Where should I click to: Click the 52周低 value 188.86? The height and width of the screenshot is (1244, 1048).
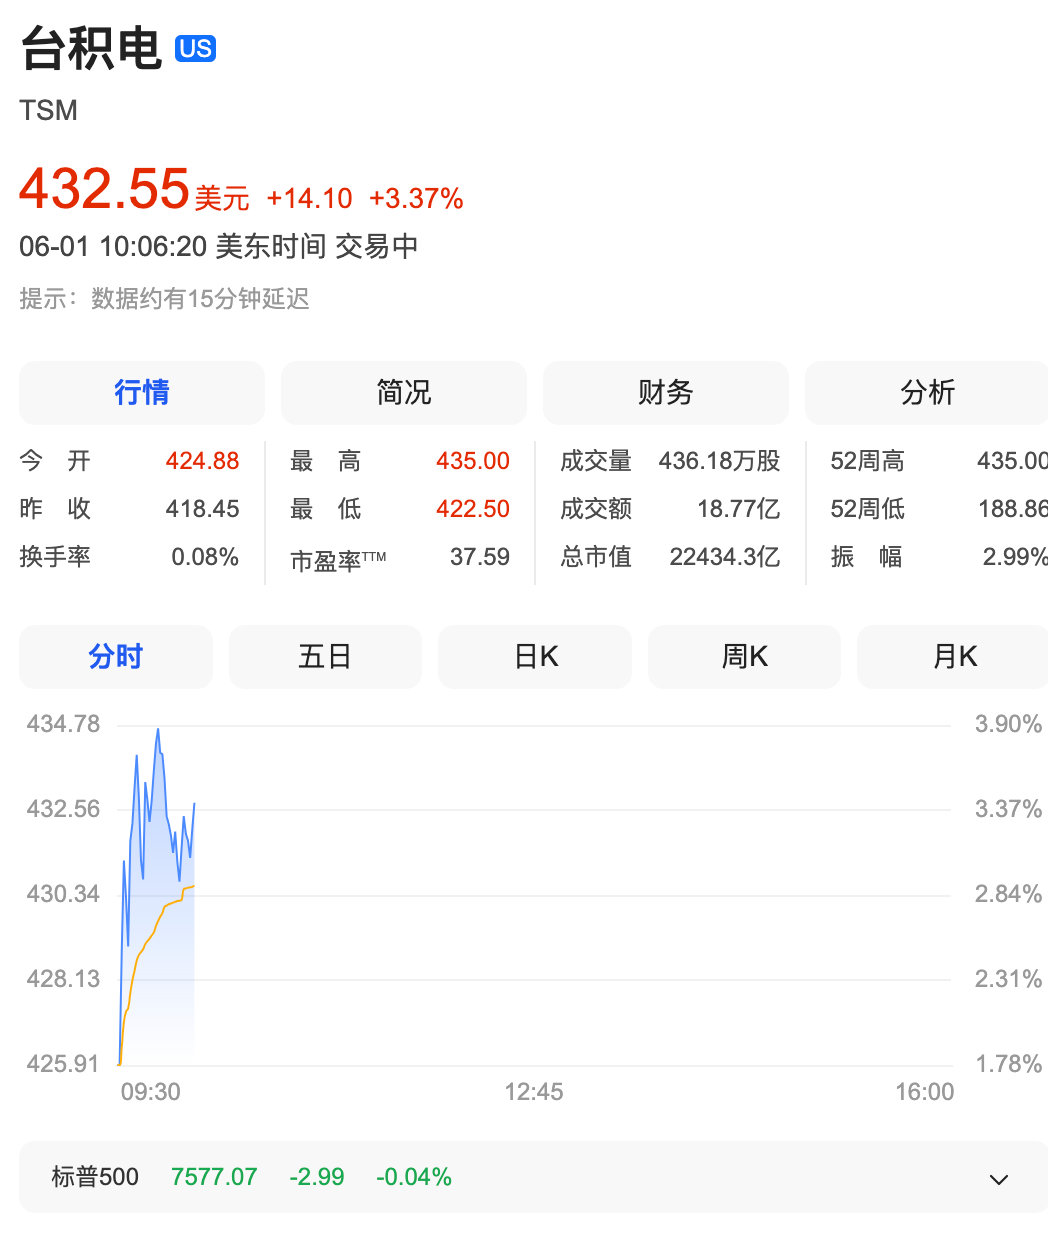(x=1012, y=509)
